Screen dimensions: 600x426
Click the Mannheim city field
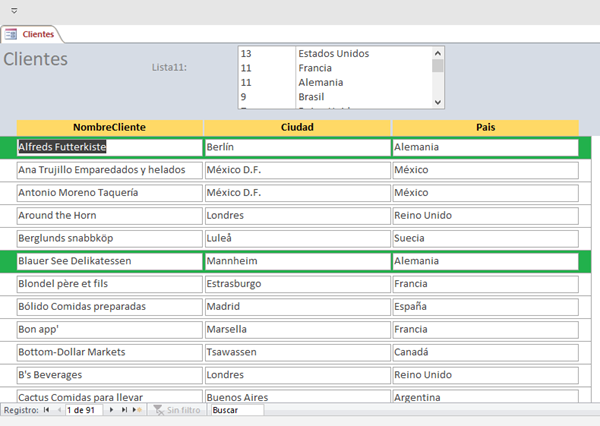pos(297,261)
